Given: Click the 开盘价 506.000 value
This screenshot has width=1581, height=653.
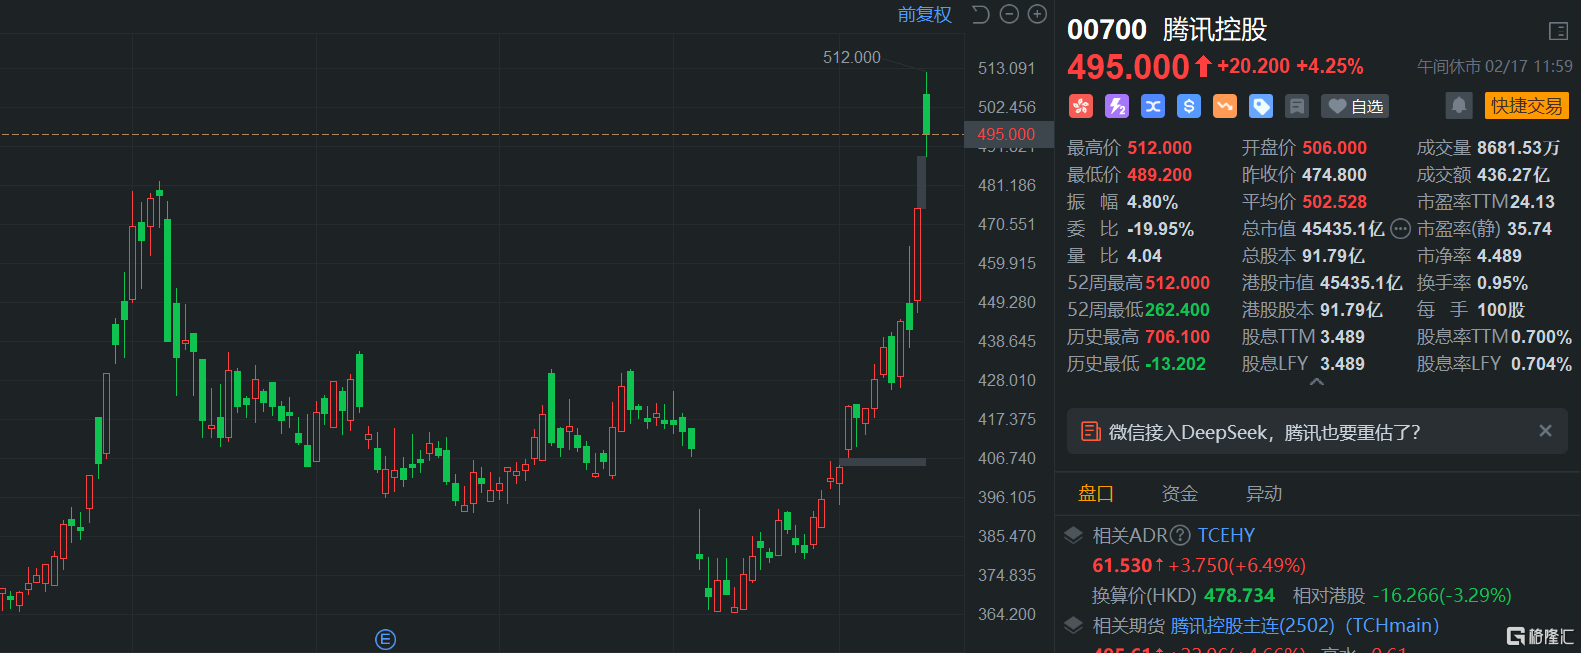Looking at the screenshot, I should [1334, 147].
